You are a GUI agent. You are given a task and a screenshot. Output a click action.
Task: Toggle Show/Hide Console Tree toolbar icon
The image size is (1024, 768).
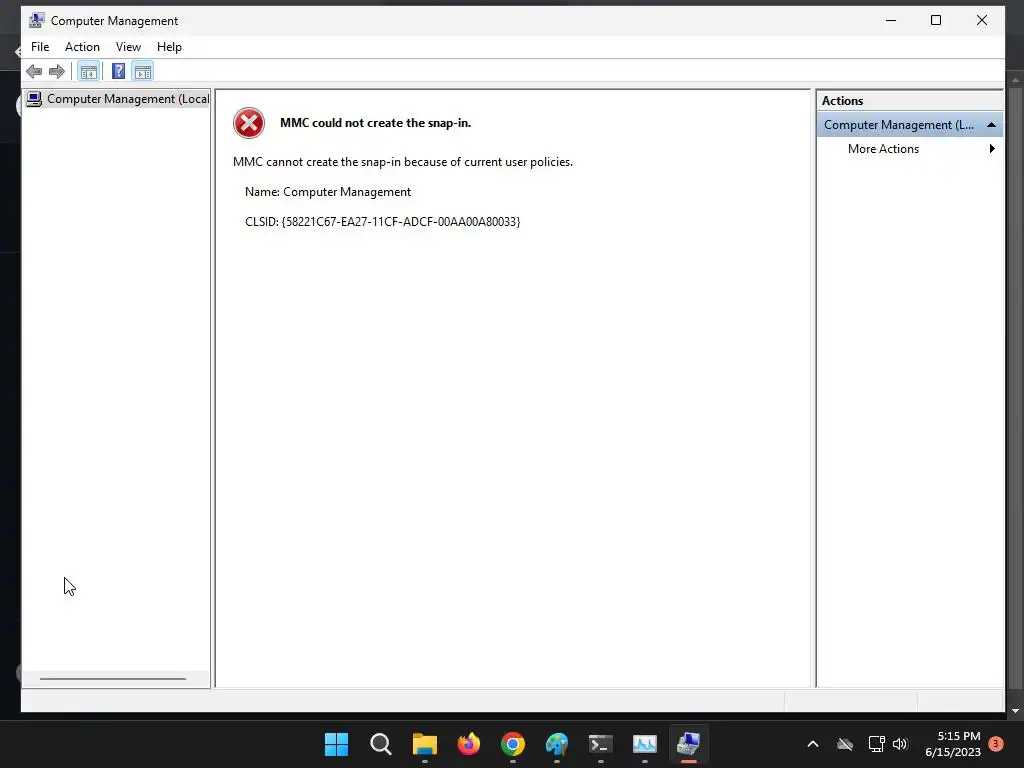tap(88, 71)
